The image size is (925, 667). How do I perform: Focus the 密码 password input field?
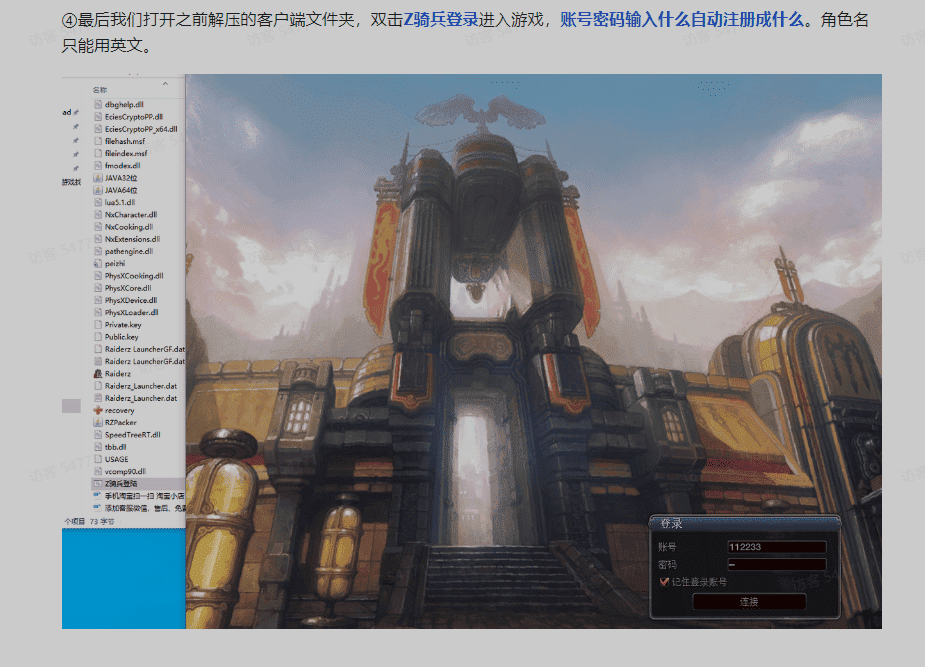(777, 564)
